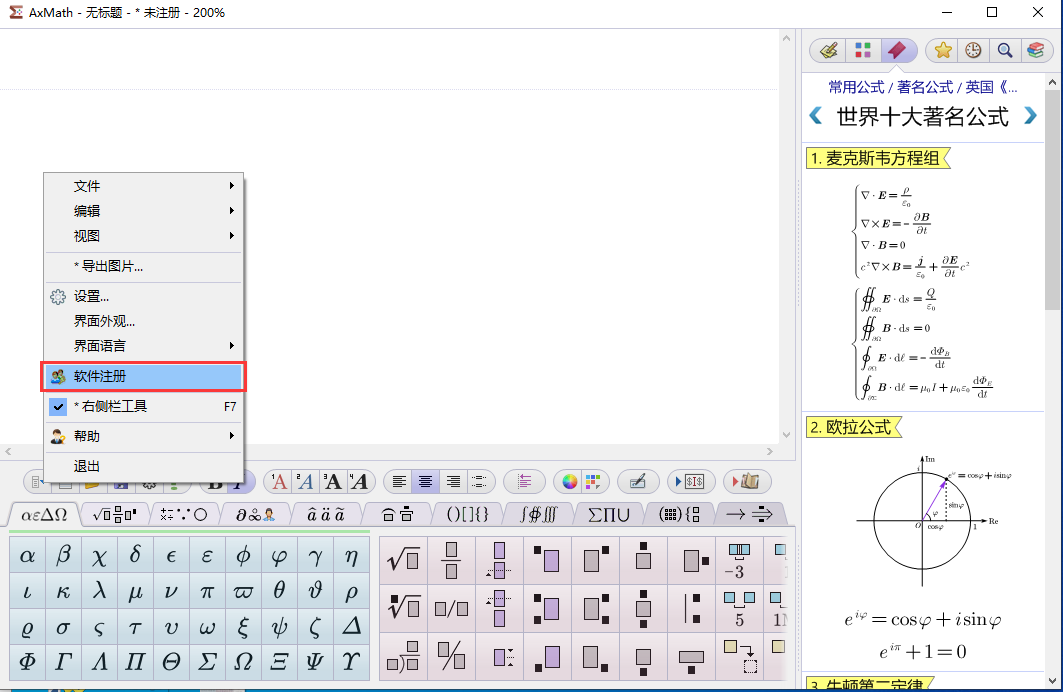Expand the 文件 submenu
1063x692 pixels.
(x=143, y=186)
